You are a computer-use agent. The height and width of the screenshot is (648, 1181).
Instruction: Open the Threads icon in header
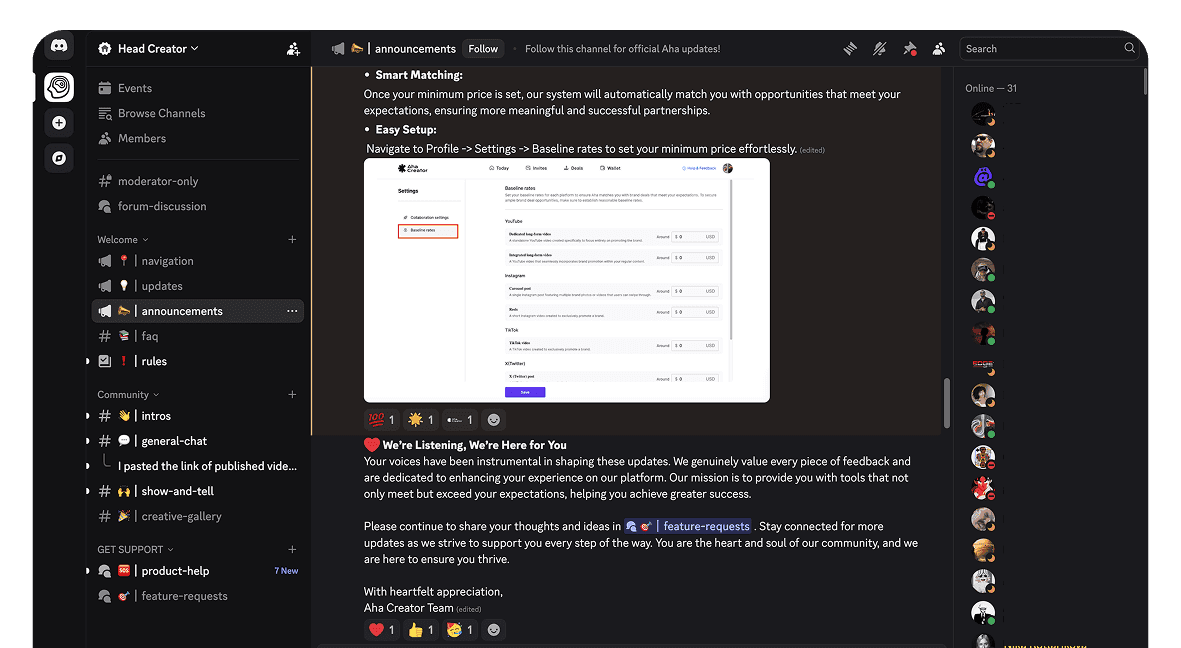[850, 49]
